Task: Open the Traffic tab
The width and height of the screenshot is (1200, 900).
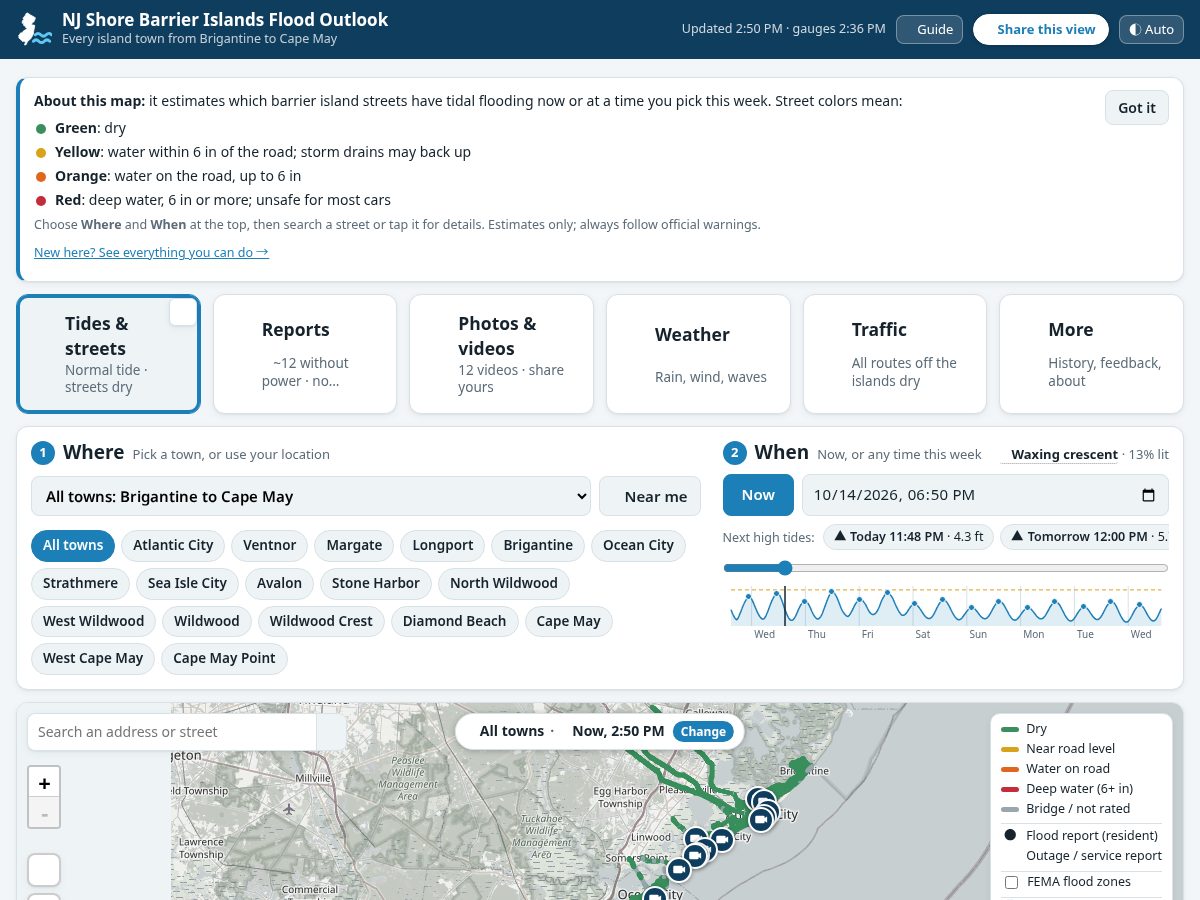Action: pos(895,354)
